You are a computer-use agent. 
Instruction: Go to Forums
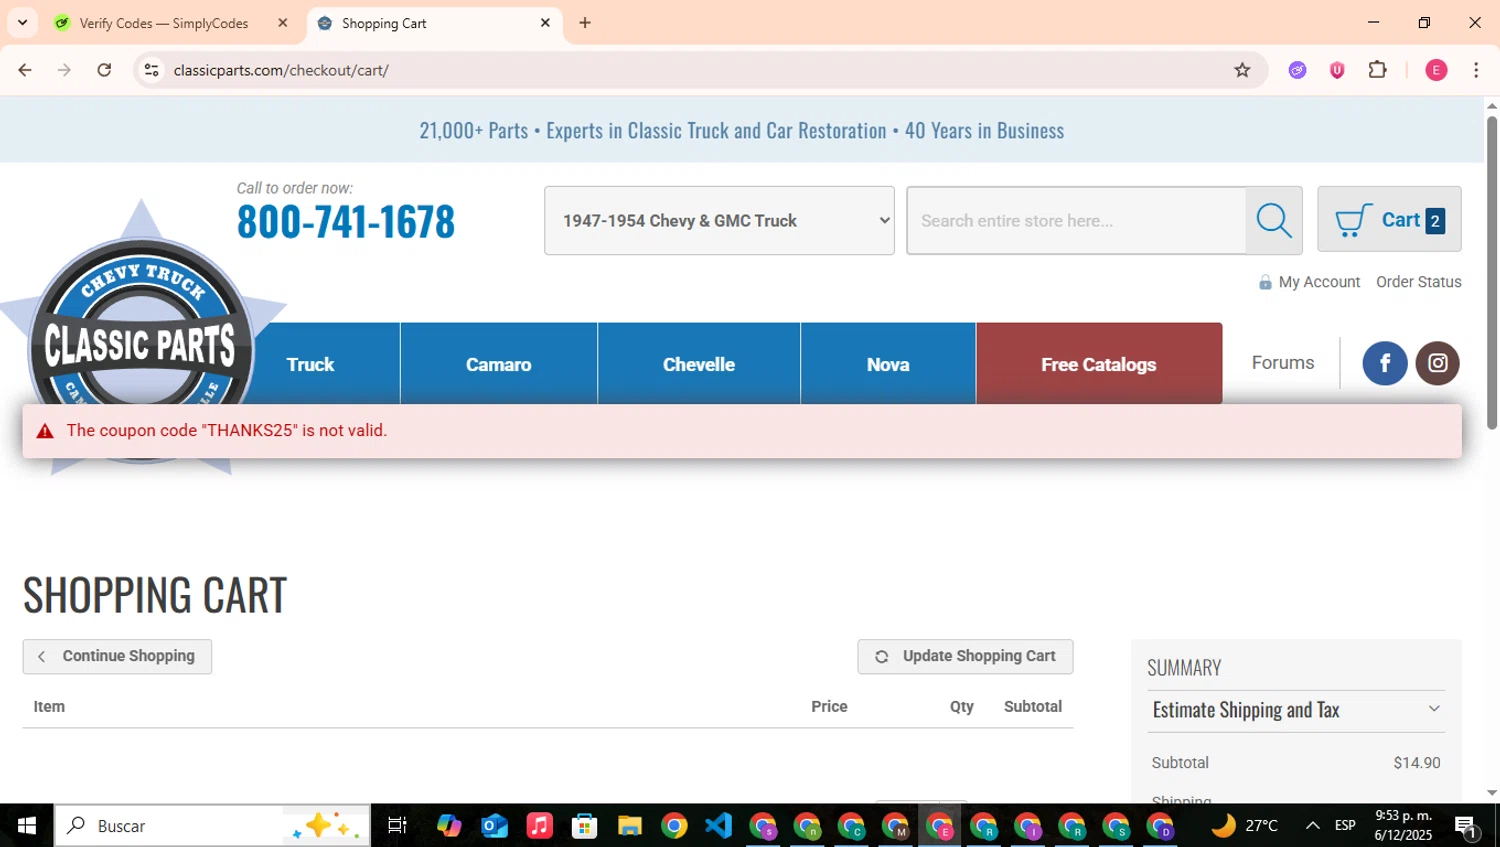(1283, 363)
